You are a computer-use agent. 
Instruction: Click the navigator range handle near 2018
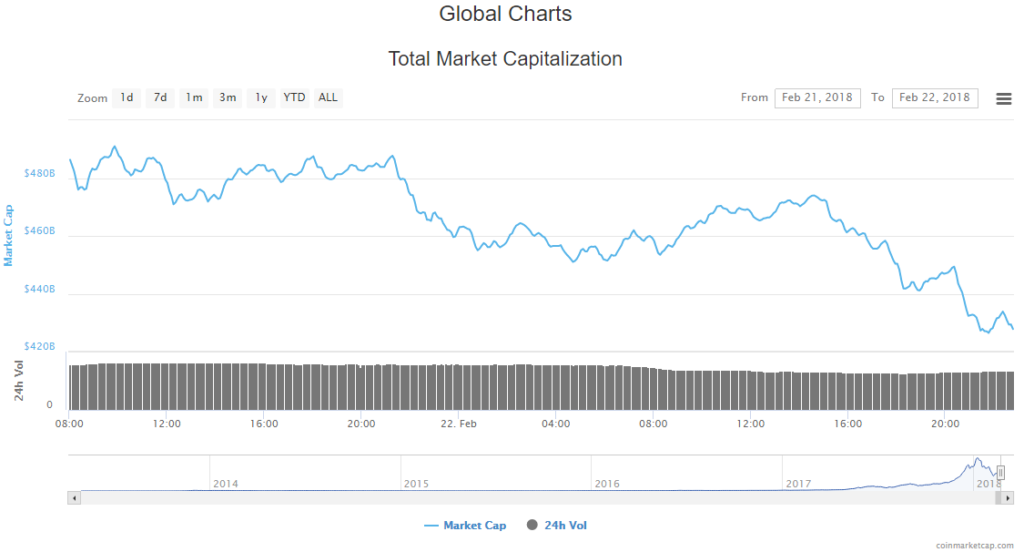point(1000,472)
